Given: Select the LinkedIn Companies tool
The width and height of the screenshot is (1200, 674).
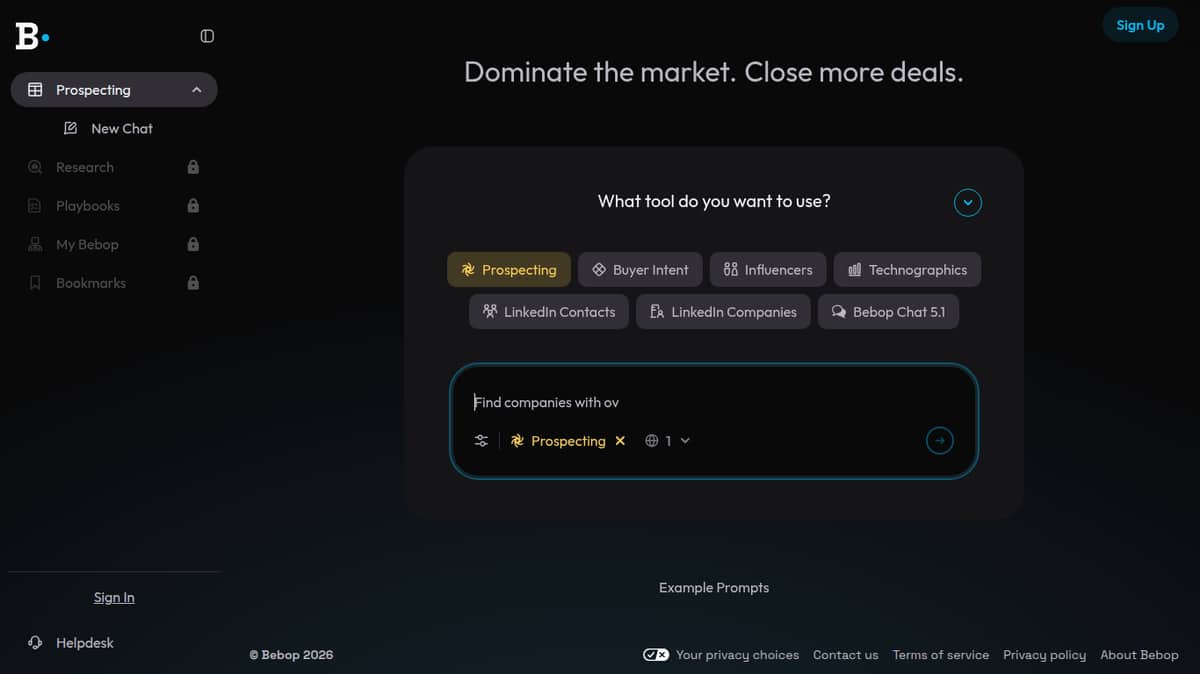Looking at the screenshot, I should point(723,312).
